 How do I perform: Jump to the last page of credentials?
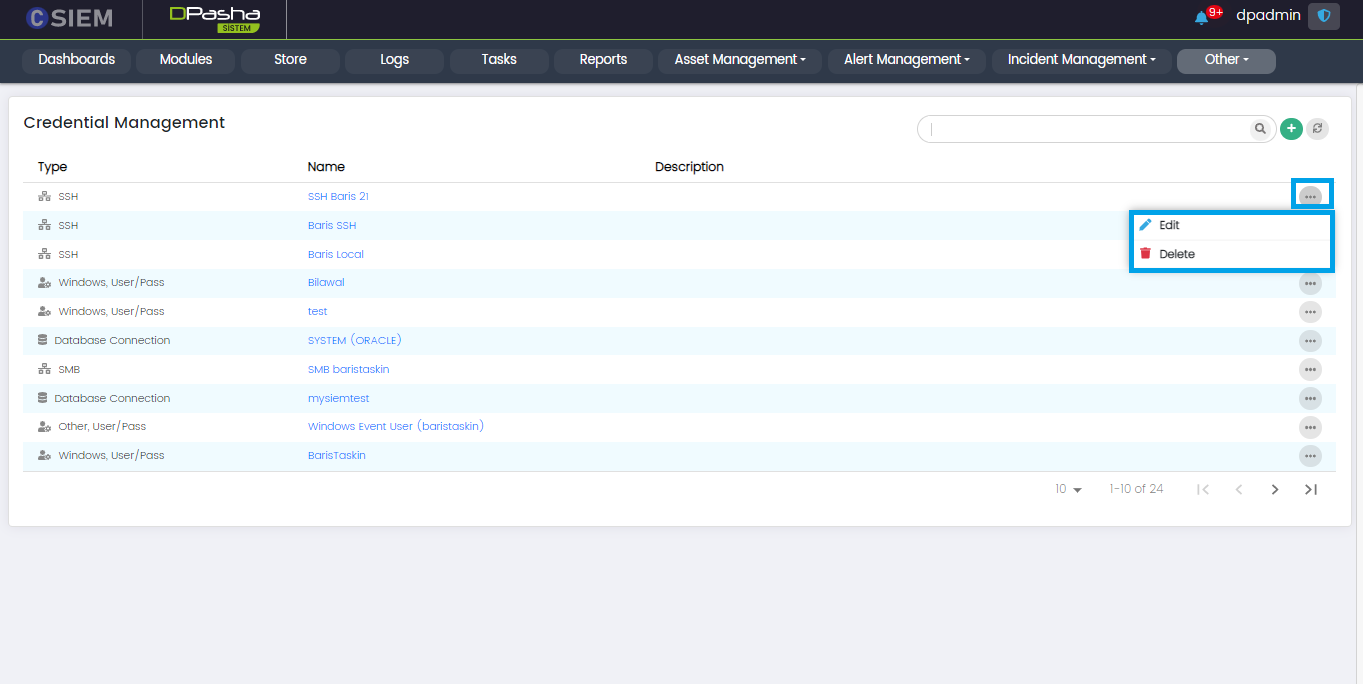(x=1311, y=490)
